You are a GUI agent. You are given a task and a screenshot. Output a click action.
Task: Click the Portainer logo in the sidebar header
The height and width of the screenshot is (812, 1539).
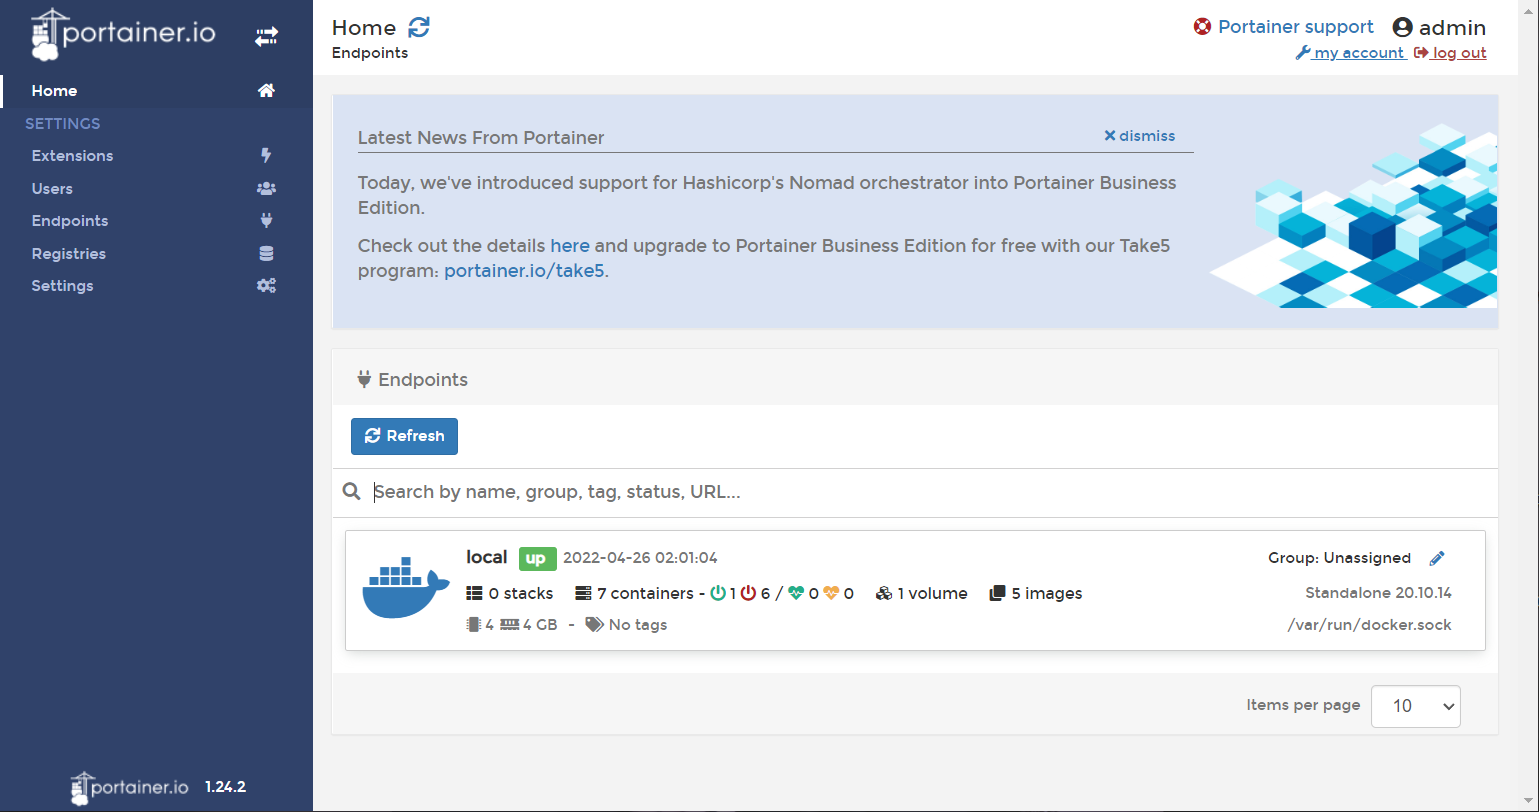point(123,34)
